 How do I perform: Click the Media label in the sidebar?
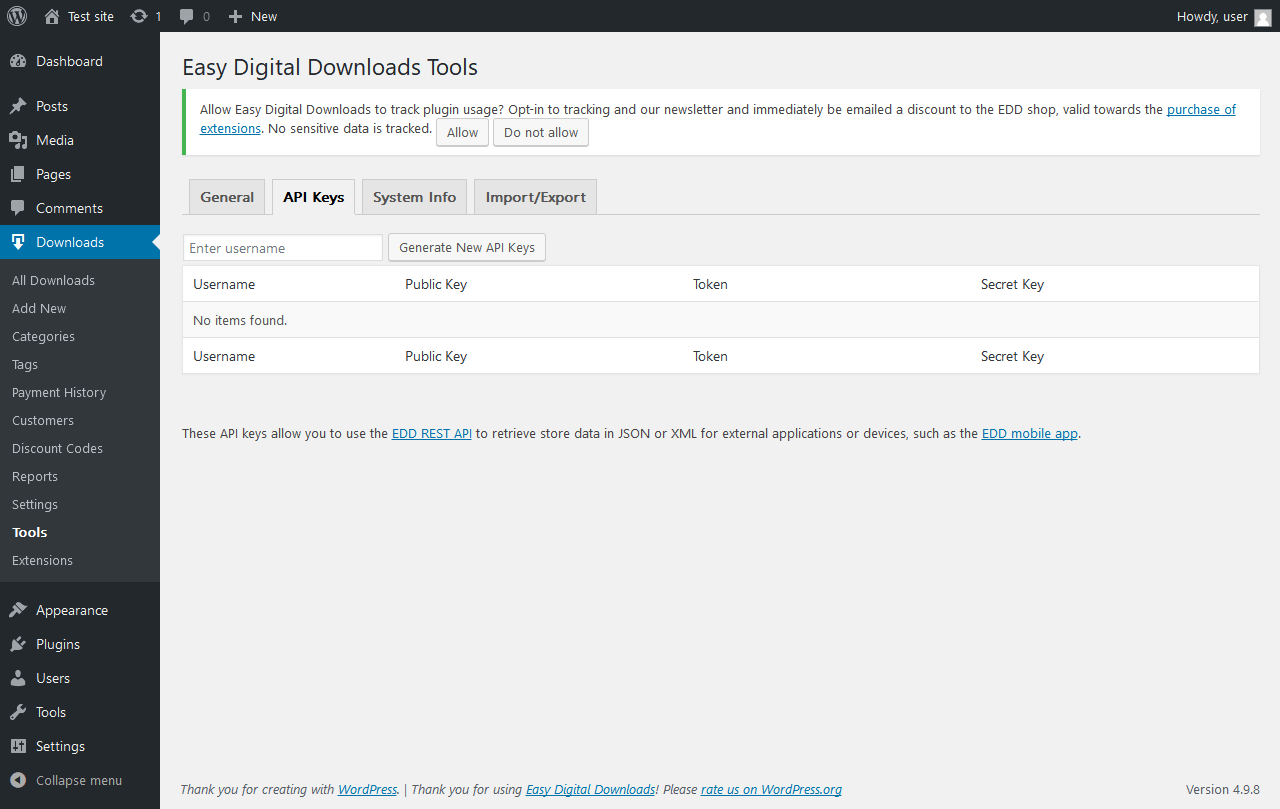[55, 140]
